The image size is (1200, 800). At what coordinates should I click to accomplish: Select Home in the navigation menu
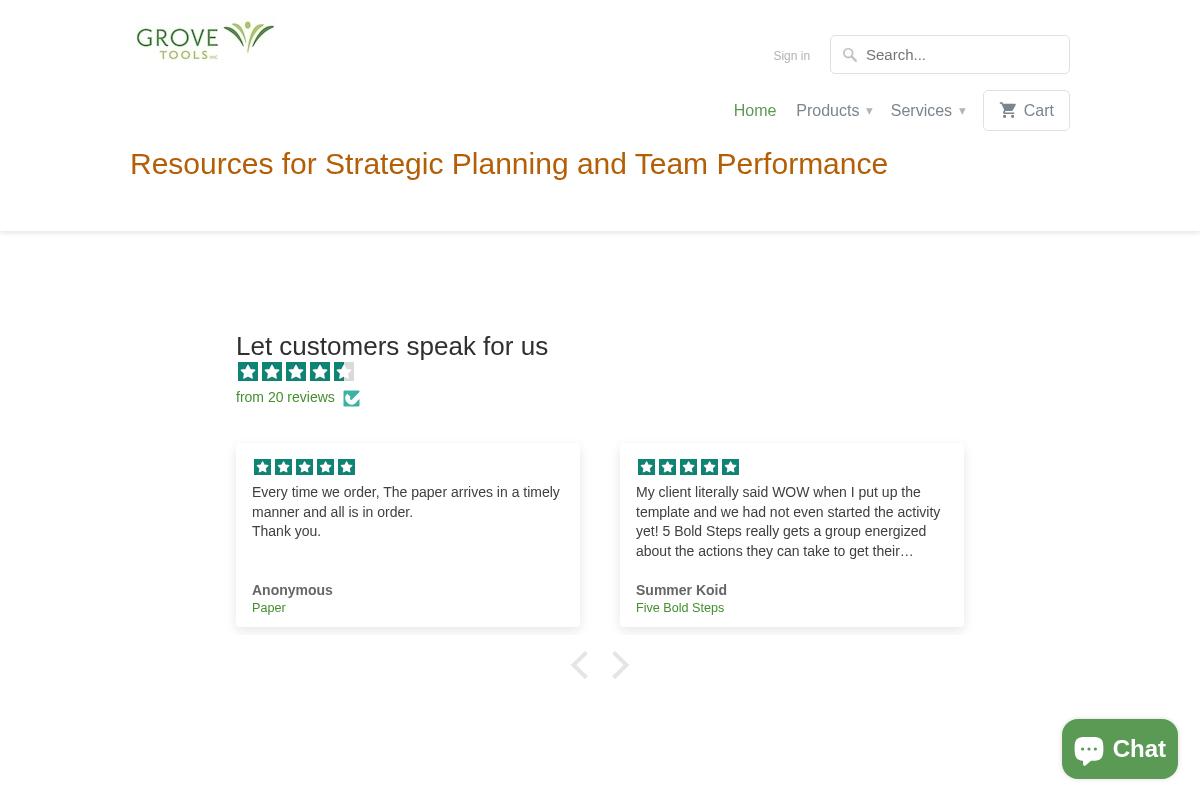(x=755, y=110)
